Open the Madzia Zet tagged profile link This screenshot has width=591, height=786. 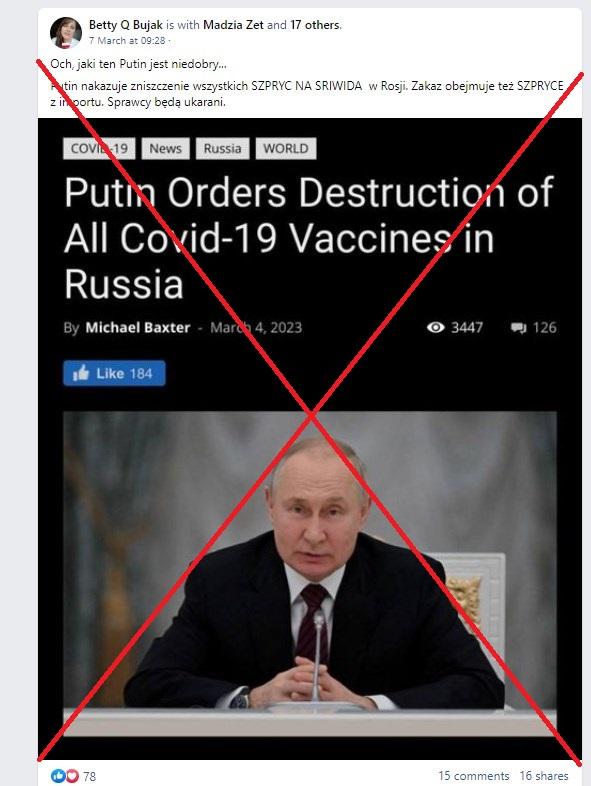pyautogui.click(x=233, y=25)
